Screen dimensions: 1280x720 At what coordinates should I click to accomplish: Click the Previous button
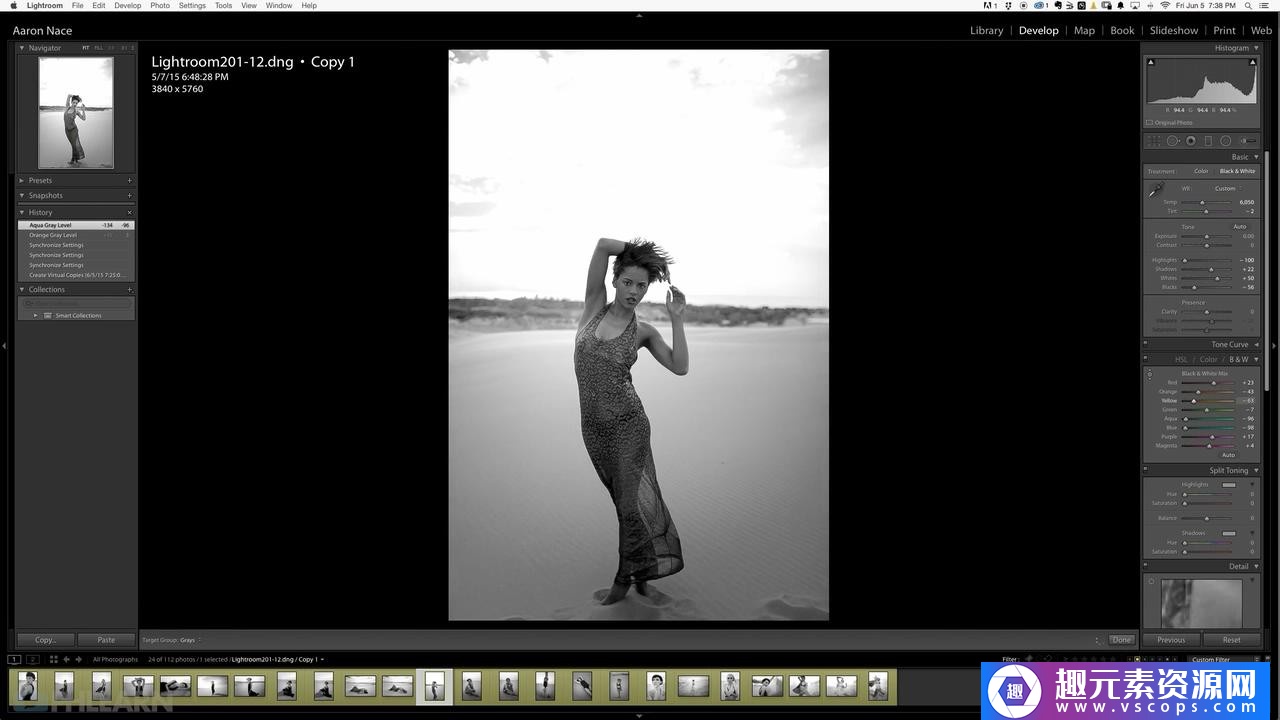tap(1171, 640)
